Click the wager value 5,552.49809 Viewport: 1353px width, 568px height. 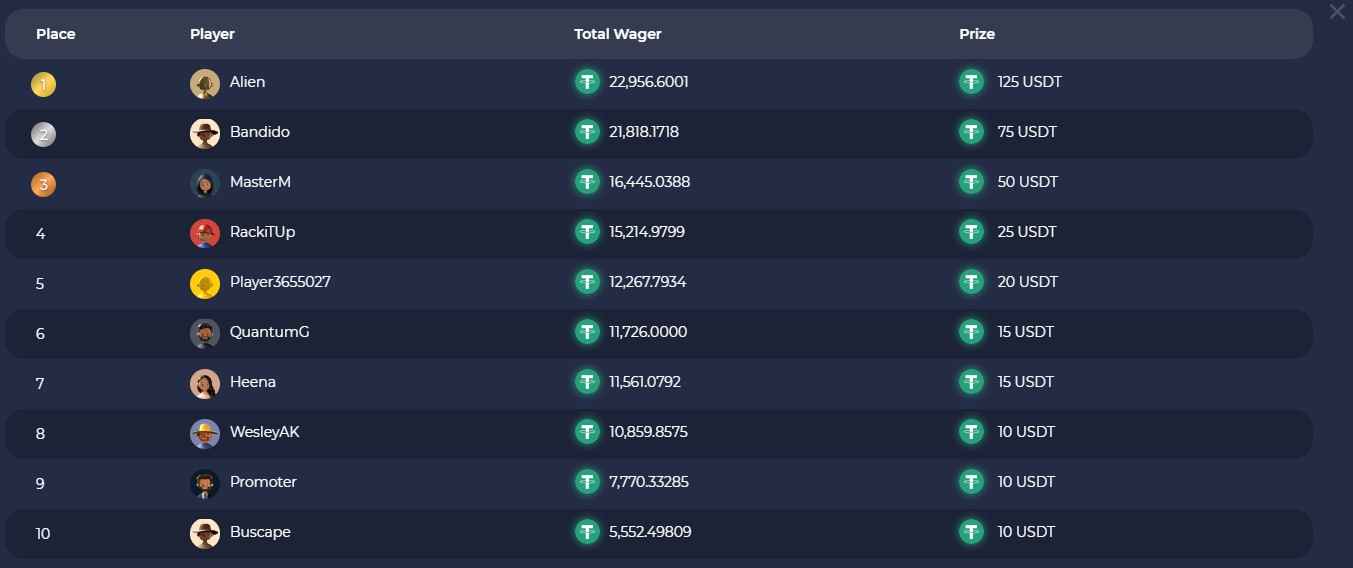coord(650,532)
